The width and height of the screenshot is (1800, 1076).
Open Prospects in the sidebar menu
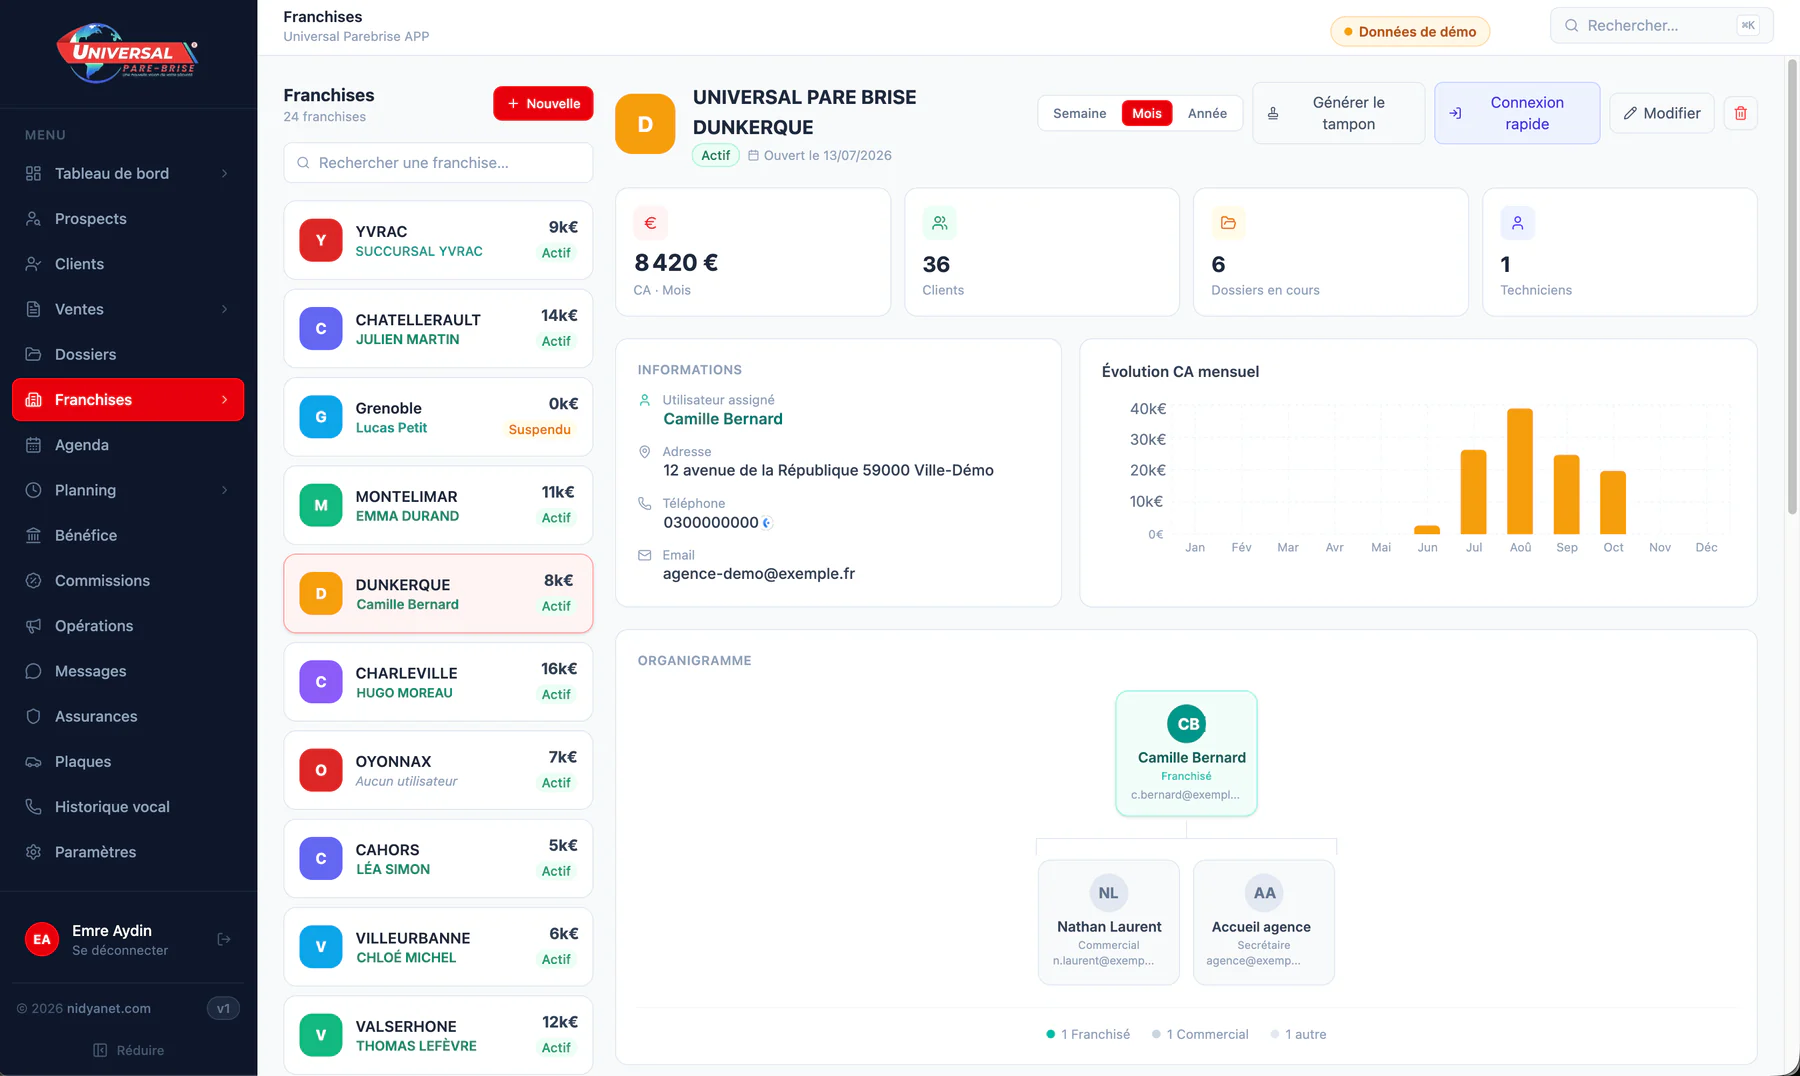tap(128, 219)
